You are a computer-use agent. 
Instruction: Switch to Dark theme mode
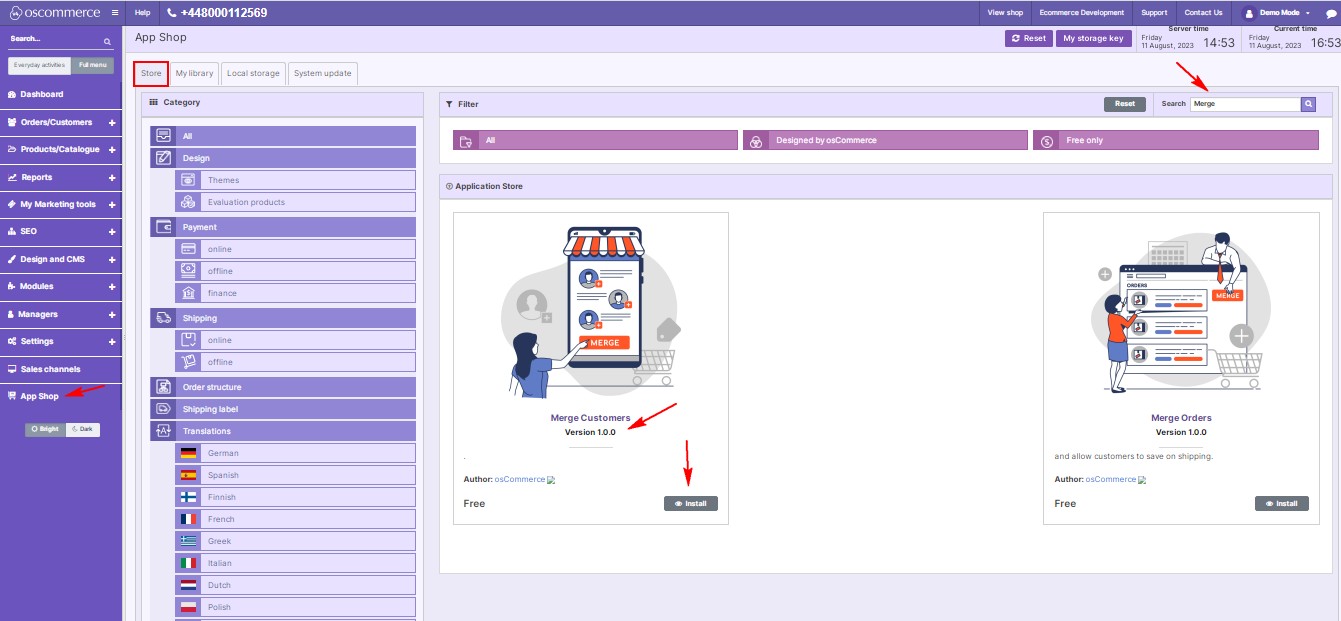(x=82, y=429)
